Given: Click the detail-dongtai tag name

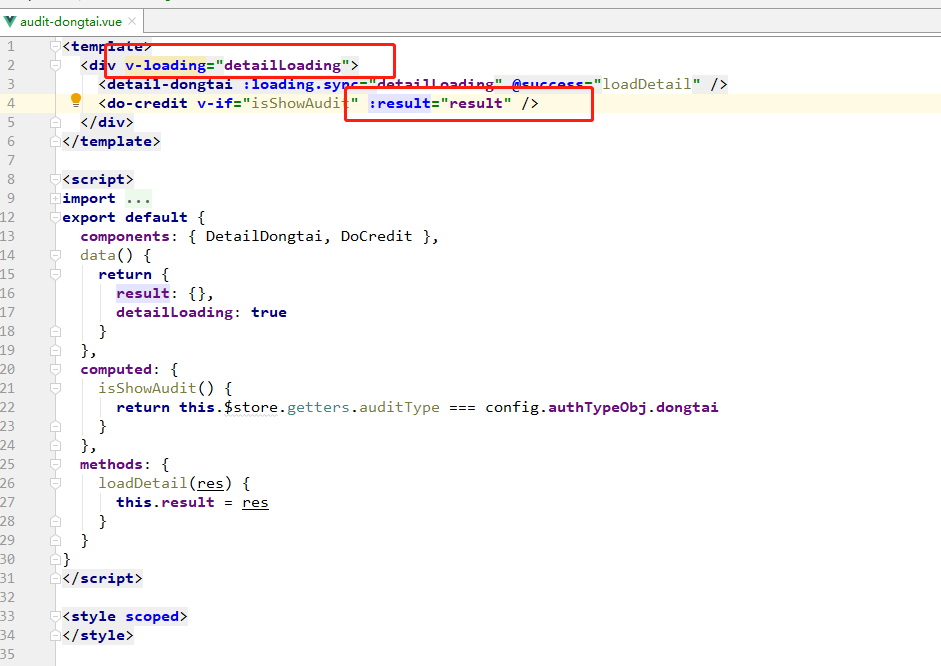Looking at the screenshot, I should (x=170, y=85).
